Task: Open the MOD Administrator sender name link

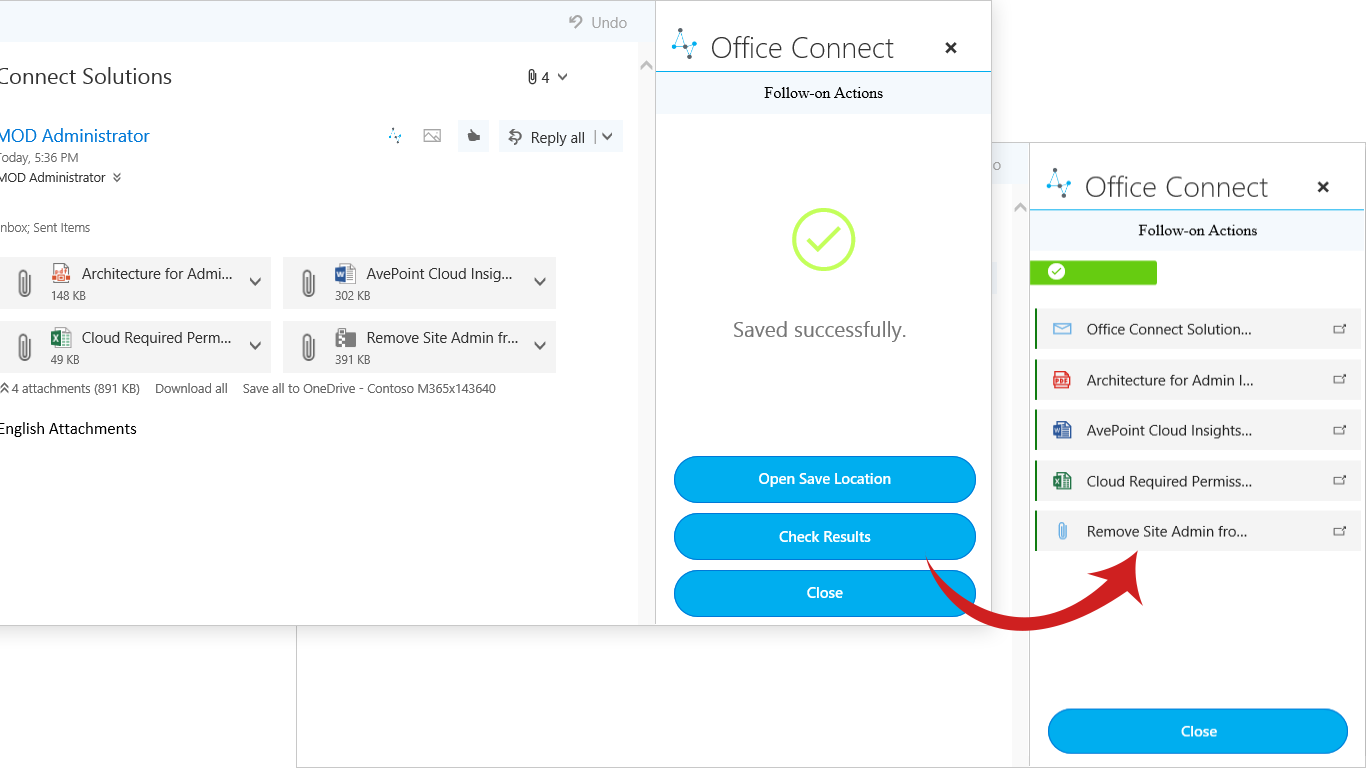Action: pyautogui.click(x=74, y=136)
